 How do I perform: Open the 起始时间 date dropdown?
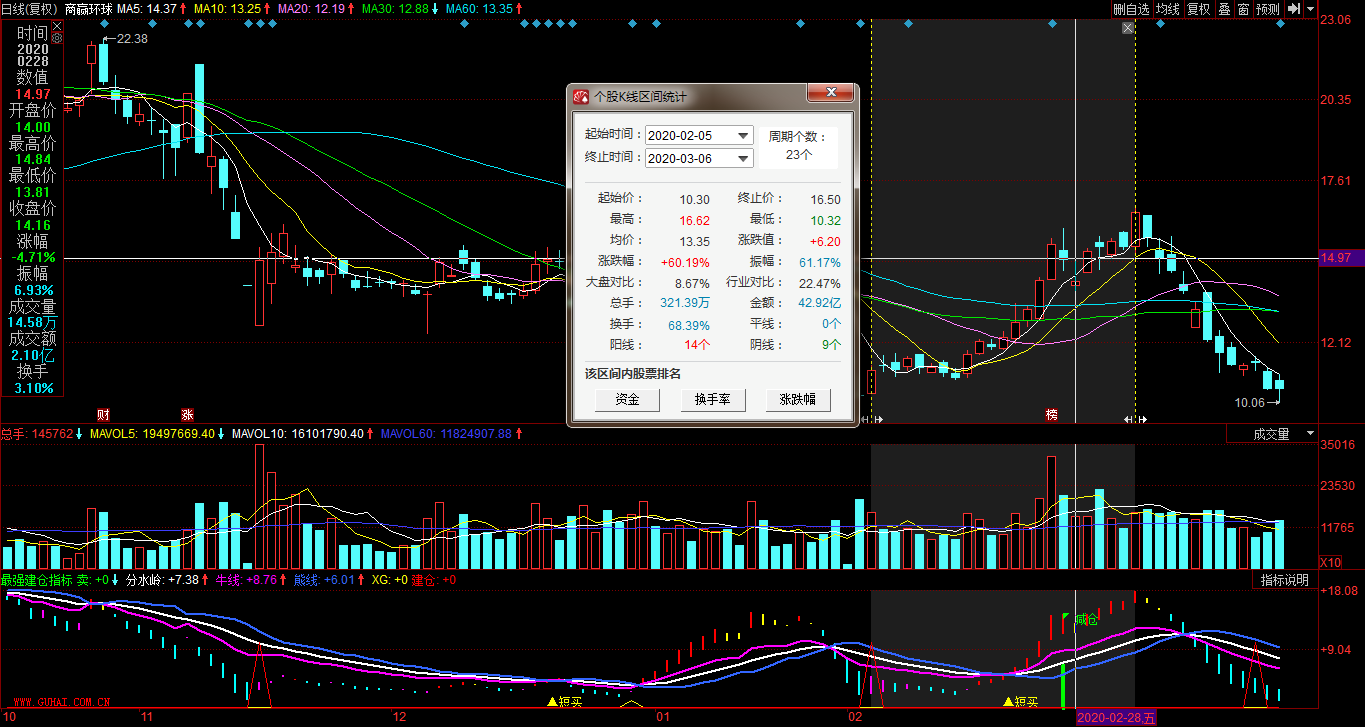pyautogui.click(x=743, y=135)
